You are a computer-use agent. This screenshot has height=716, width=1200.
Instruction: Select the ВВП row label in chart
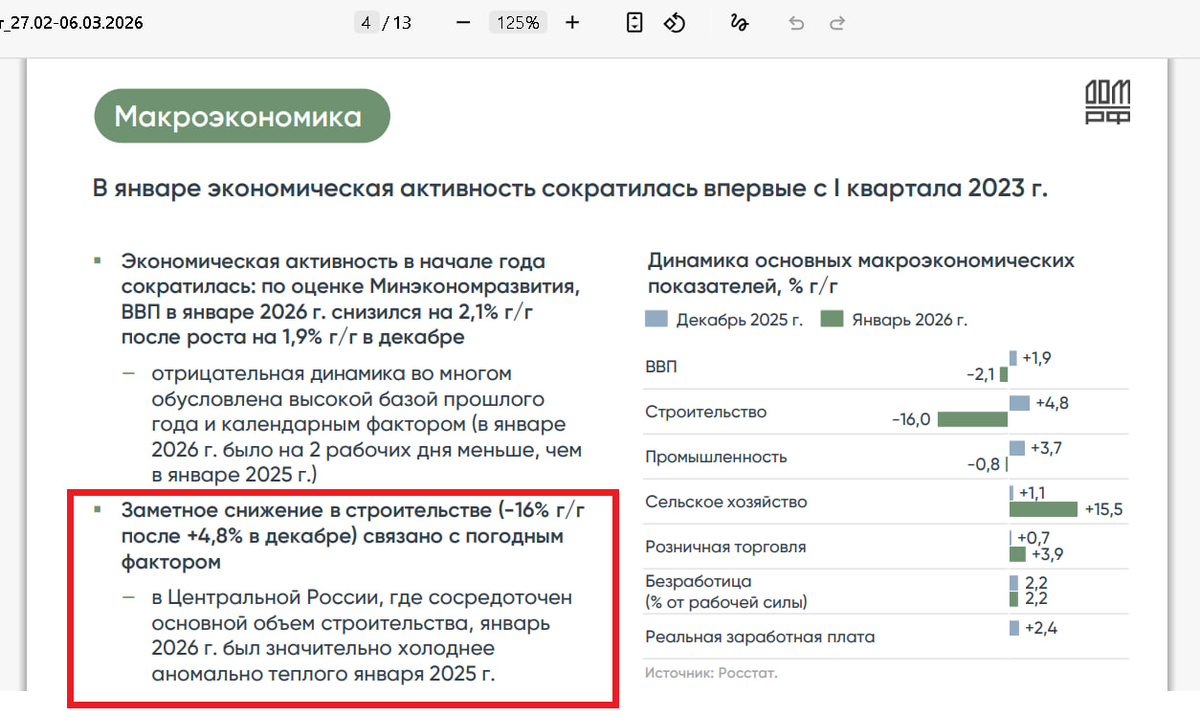(661, 367)
